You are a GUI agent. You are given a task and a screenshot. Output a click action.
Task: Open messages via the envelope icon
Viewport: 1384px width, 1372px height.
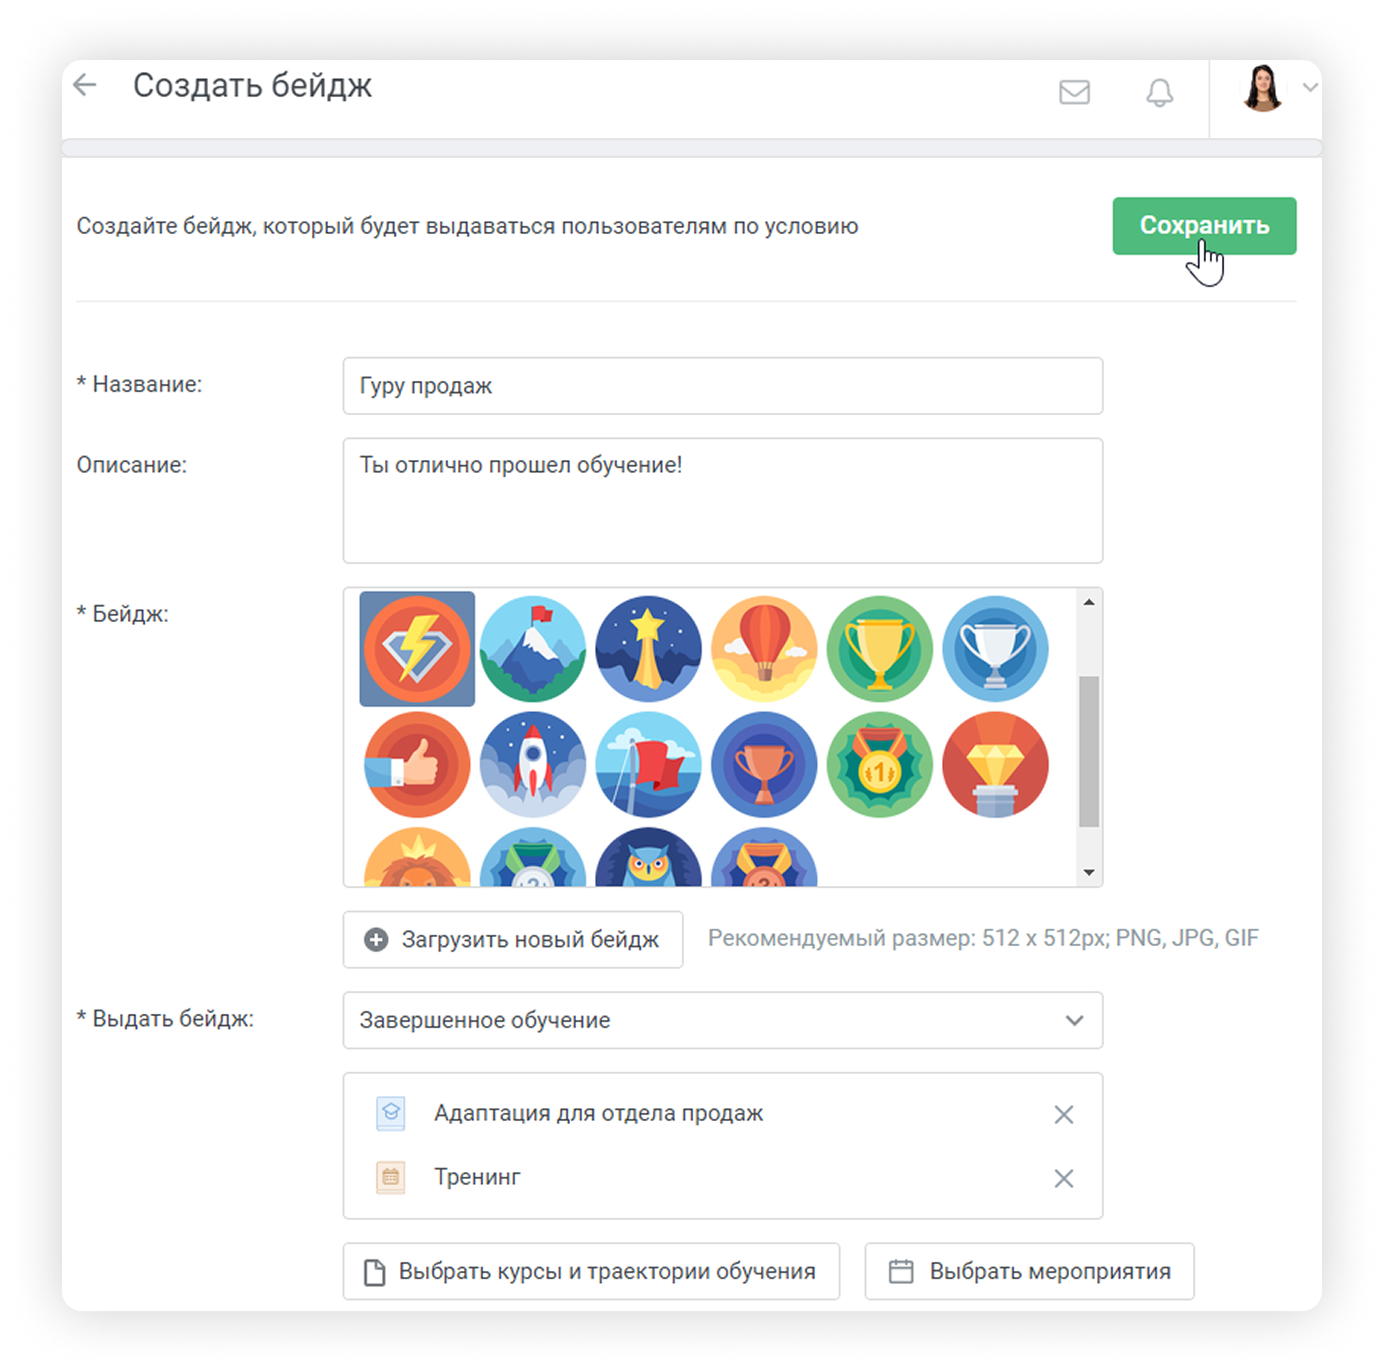click(1074, 92)
